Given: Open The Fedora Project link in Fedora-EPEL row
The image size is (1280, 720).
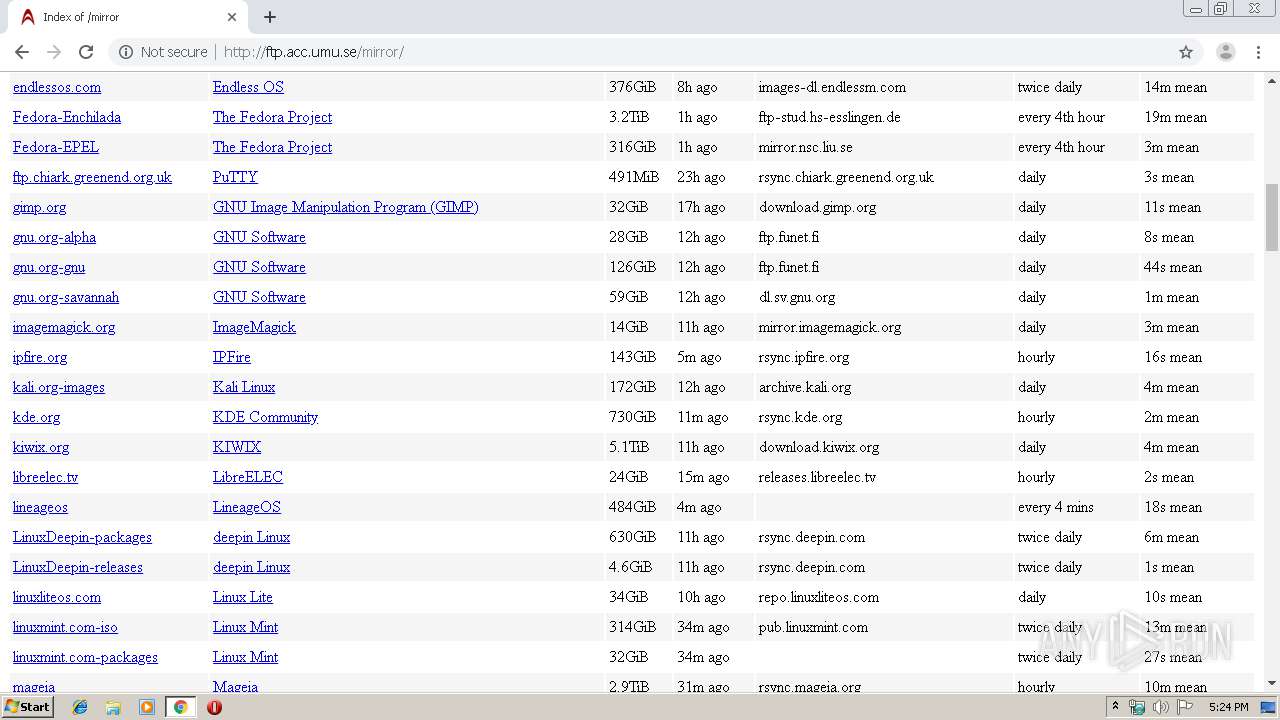Looking at the screenshot, I should (272, 147).
